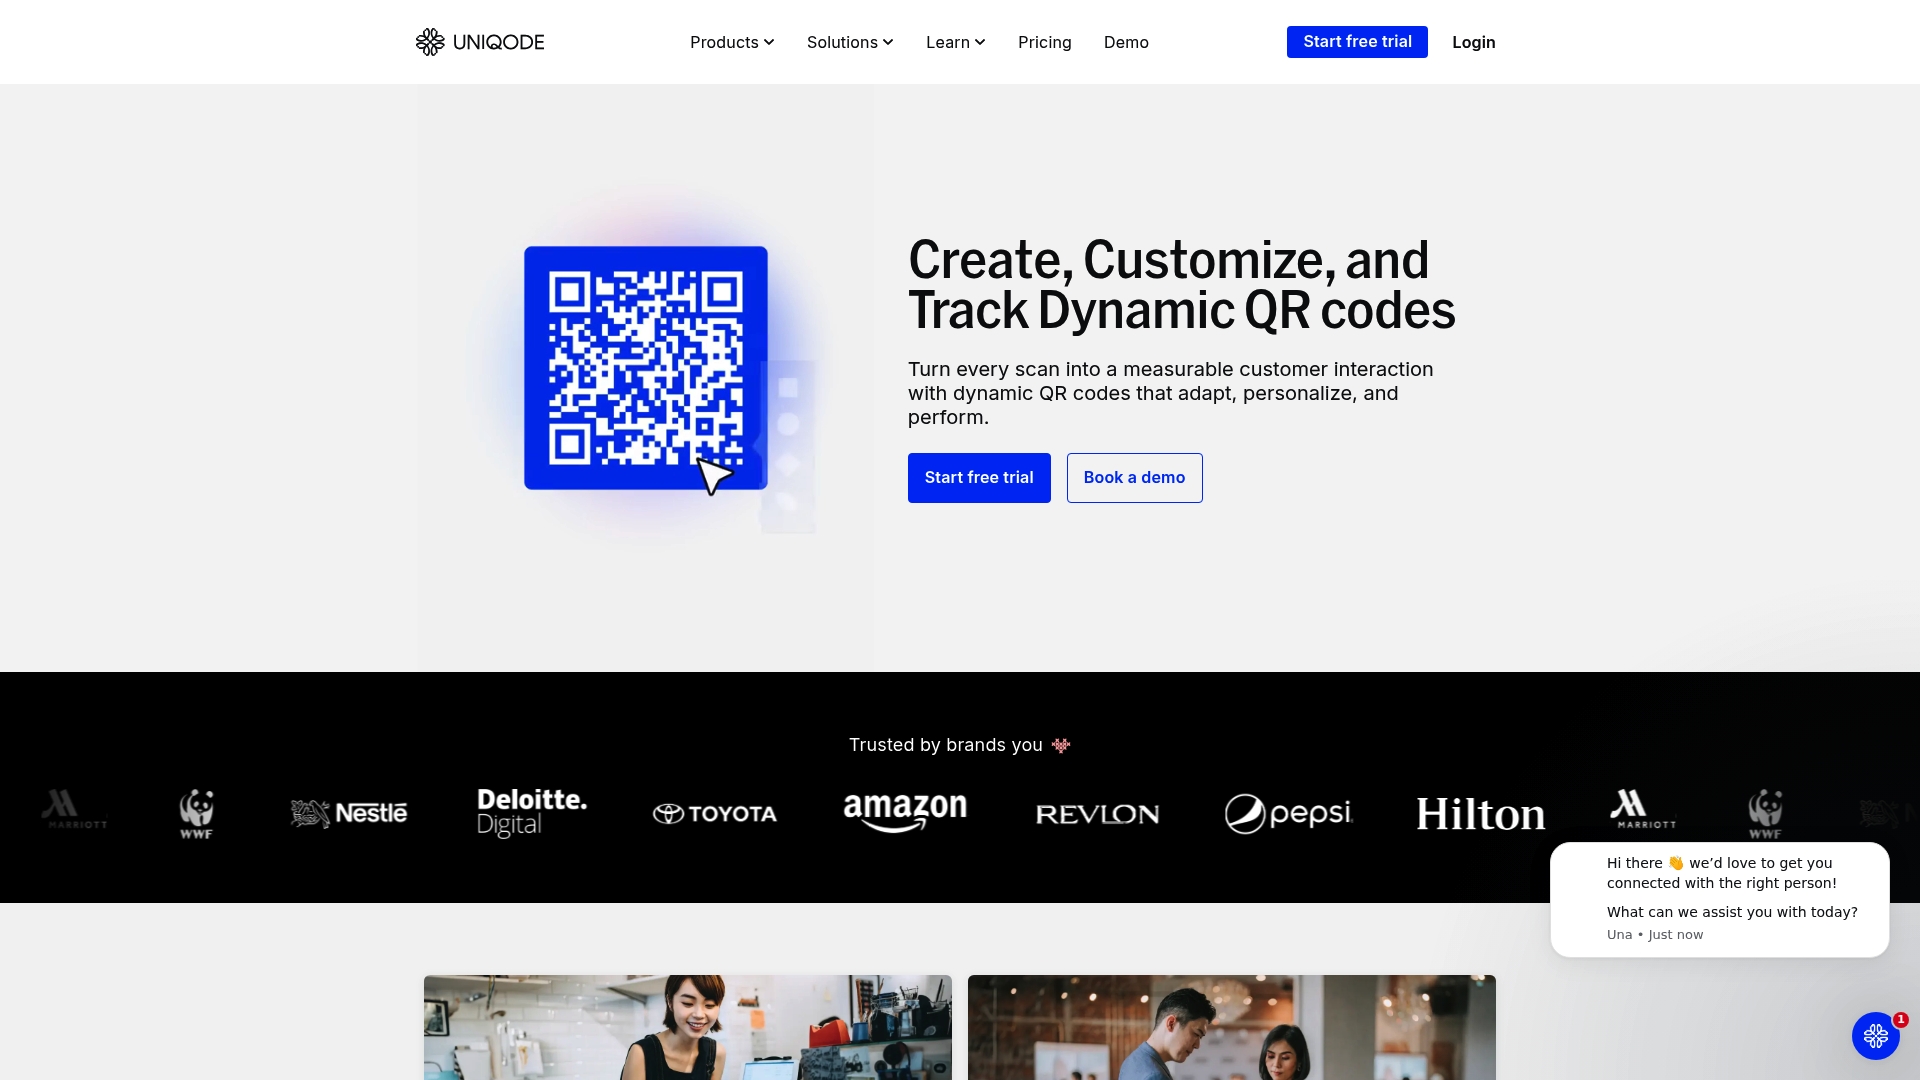
Task: Click the Pepsi logo
Action: coord(1289,814)
